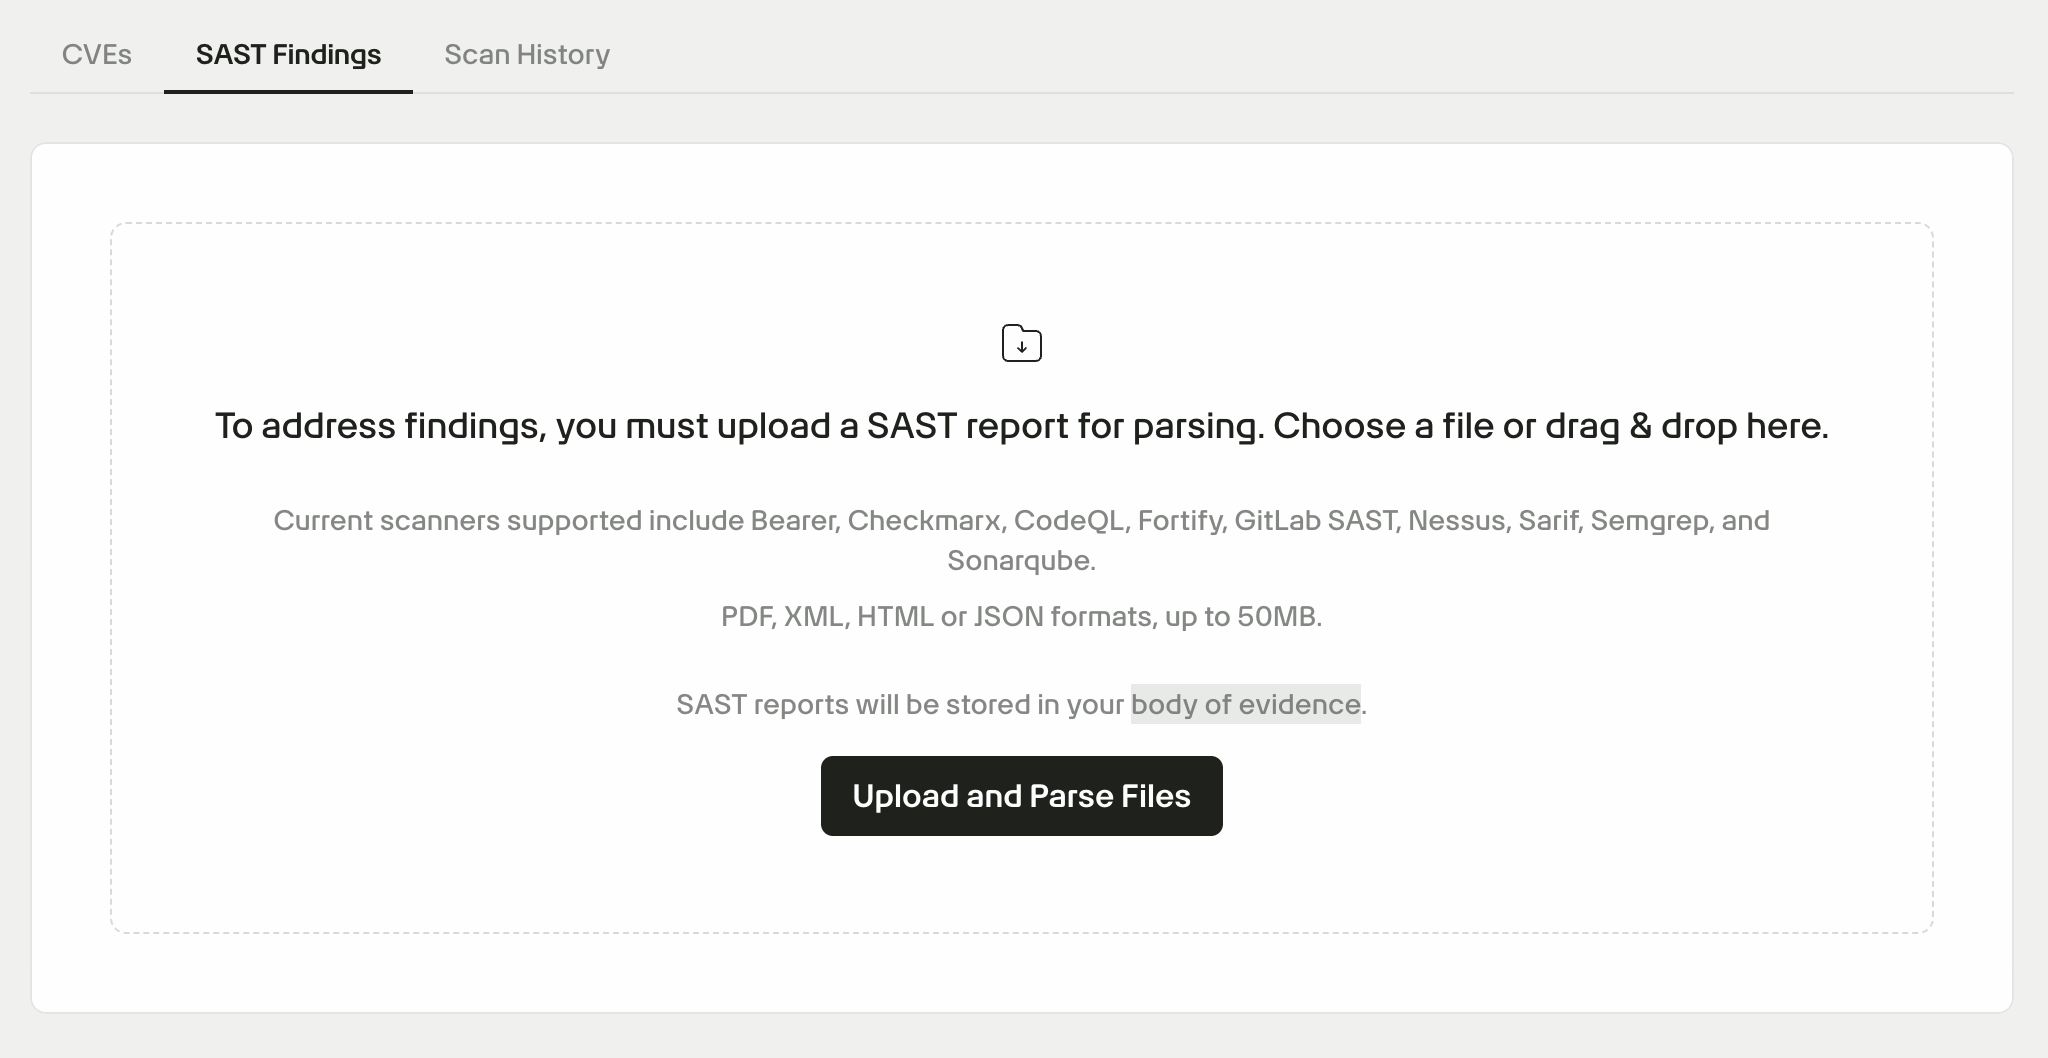The height and width of the screenshot is (1058, 2048).
Task: Click the upload SAST report heading
Action: tap(1022, 426)
